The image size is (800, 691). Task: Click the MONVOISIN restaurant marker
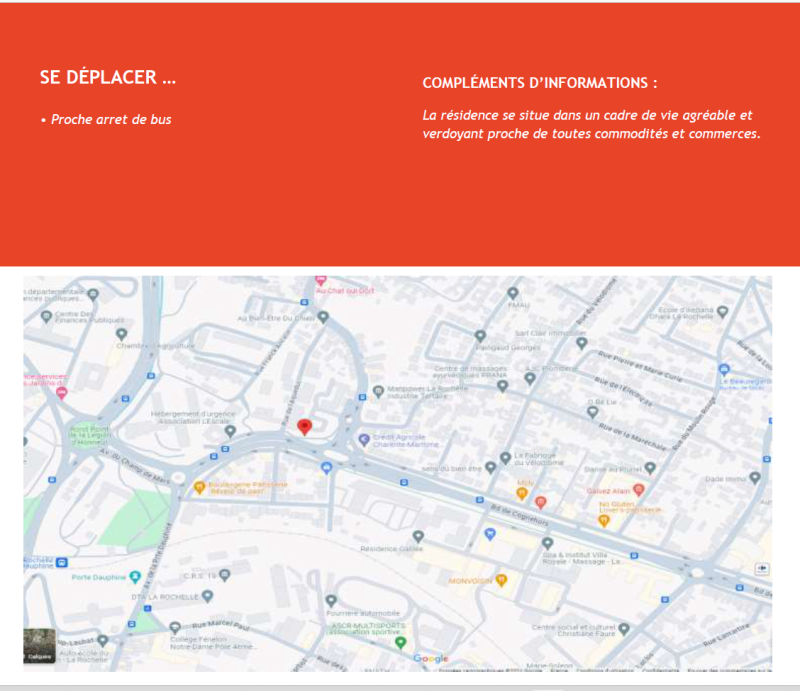502,580
